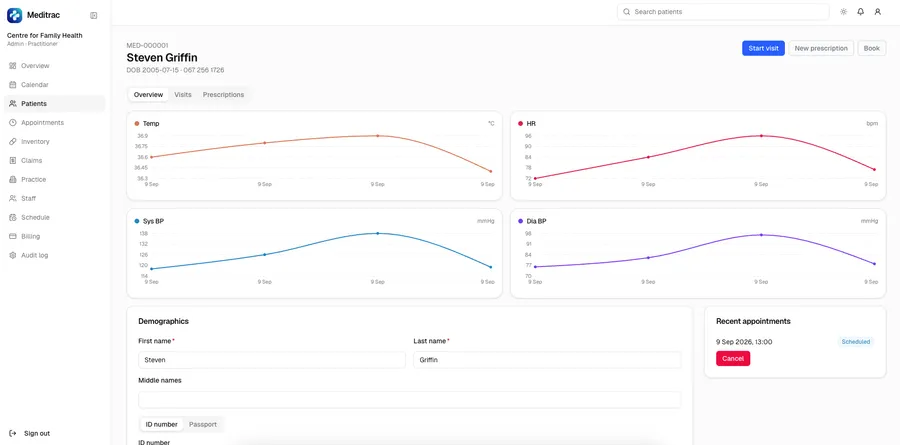Click the Demographics heading

click(164, 322)
